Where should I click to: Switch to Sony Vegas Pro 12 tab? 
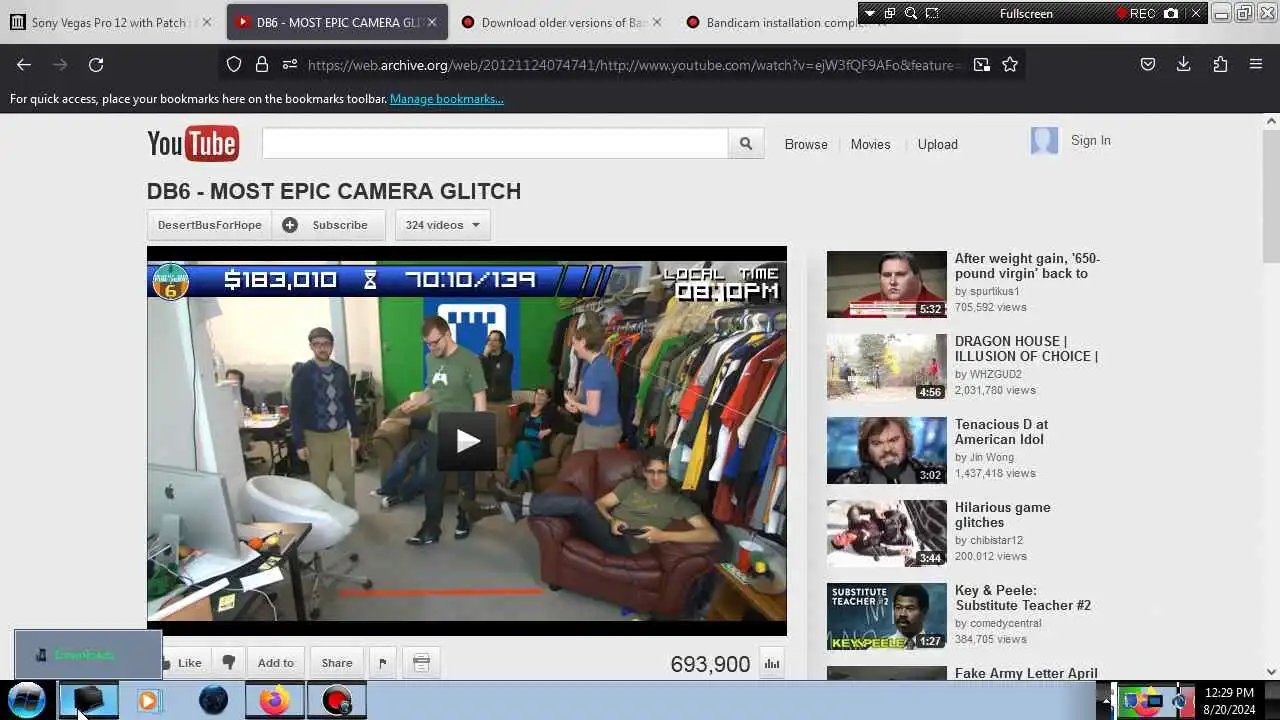108,22
